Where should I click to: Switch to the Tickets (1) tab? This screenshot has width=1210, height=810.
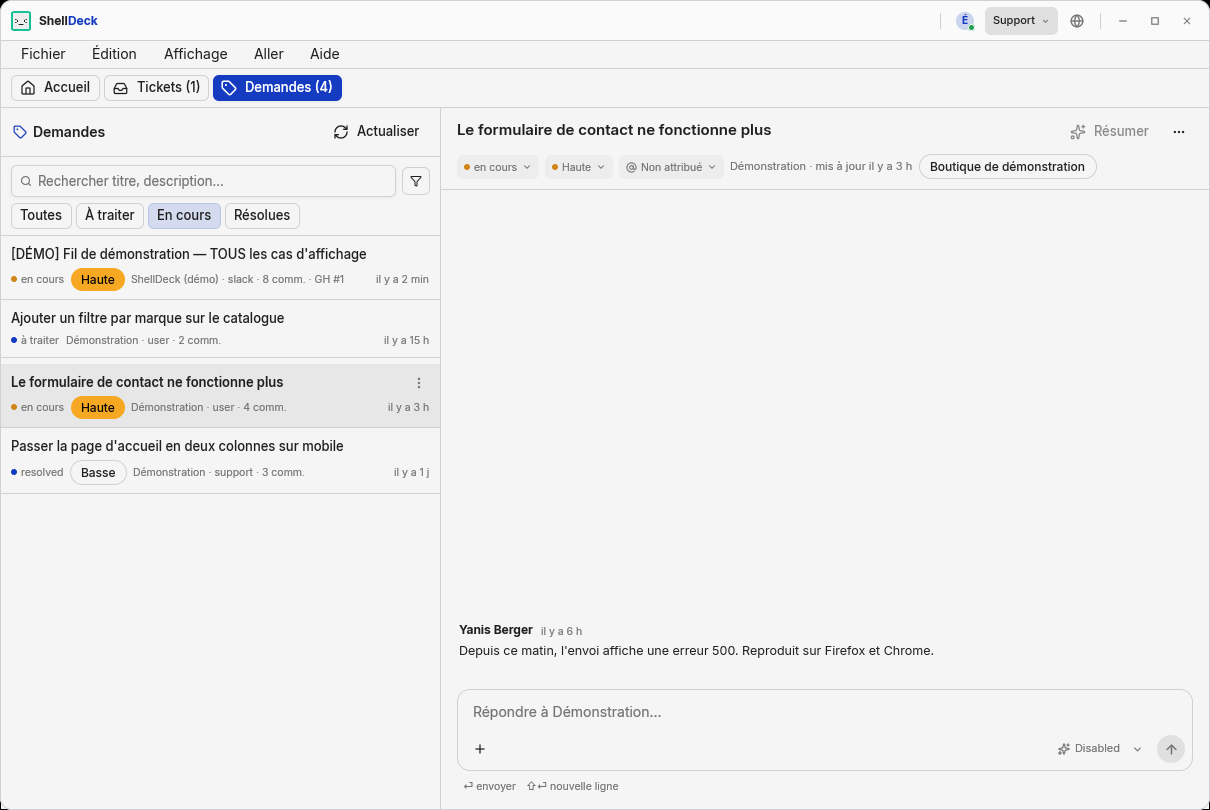click(156, 88)
